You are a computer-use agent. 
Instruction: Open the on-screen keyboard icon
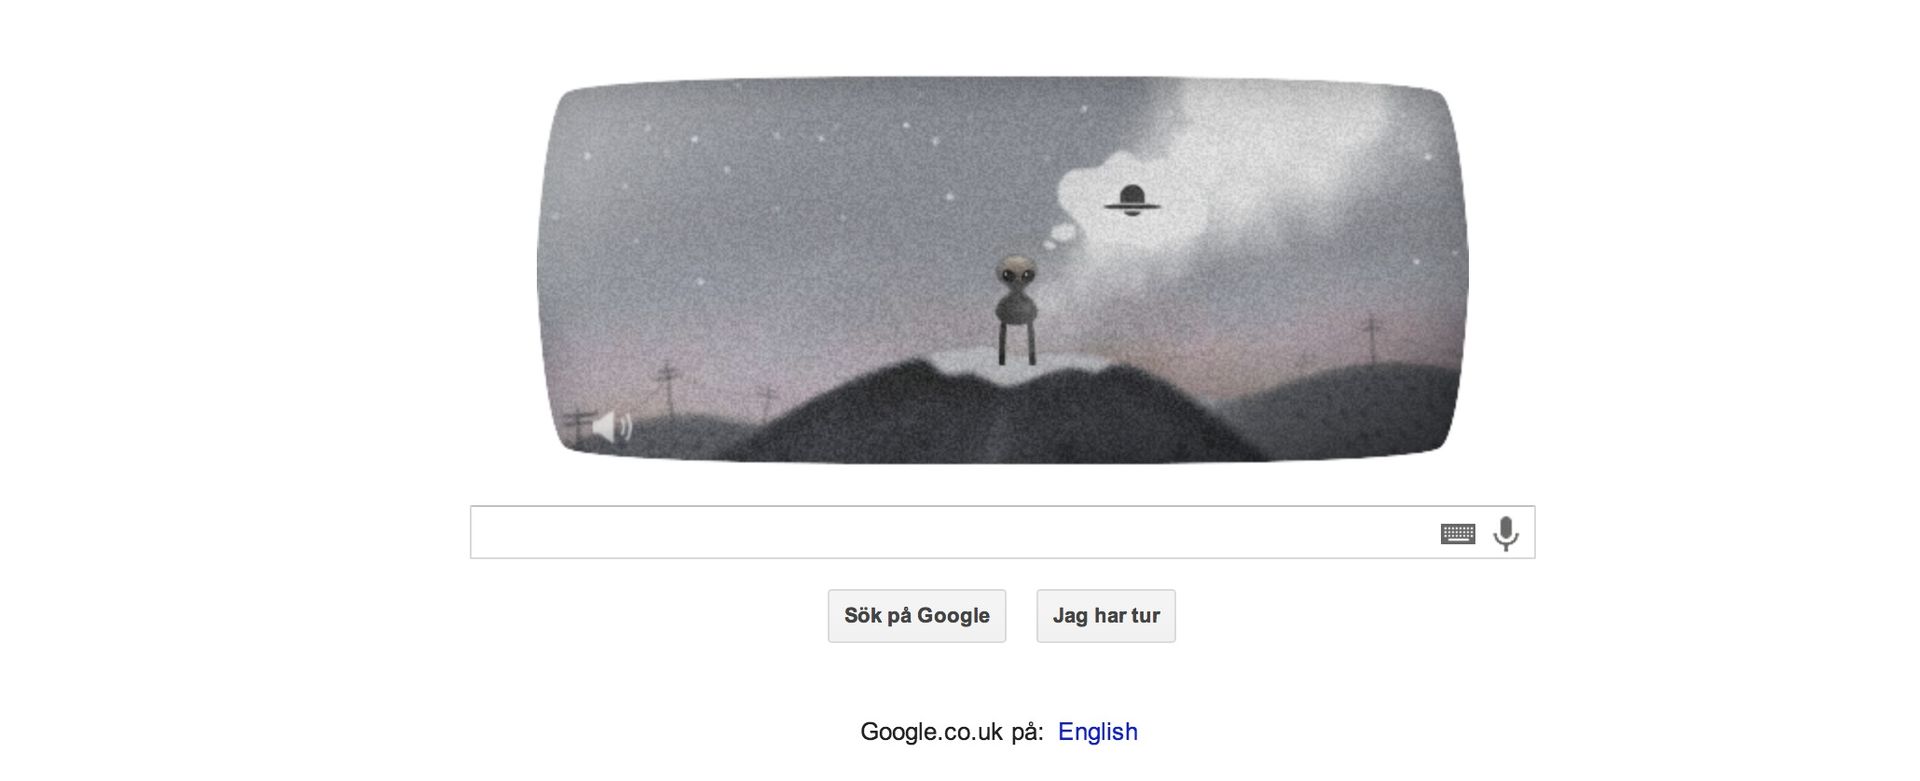point(1458,534)
